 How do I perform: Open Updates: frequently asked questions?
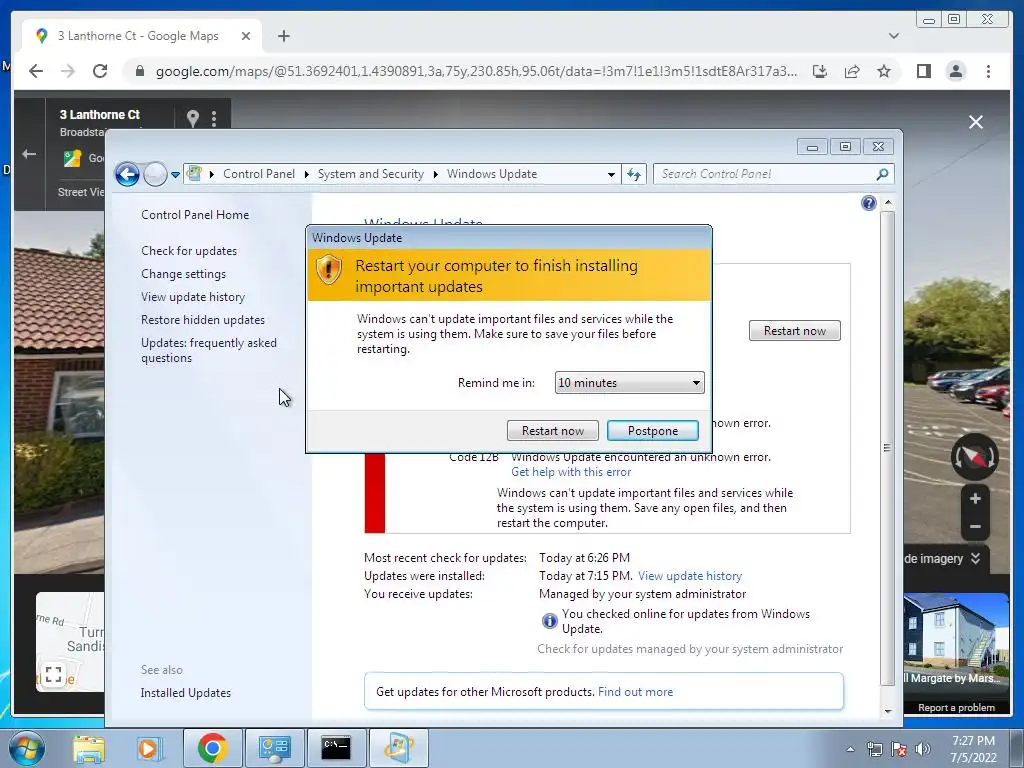point(209,350)
